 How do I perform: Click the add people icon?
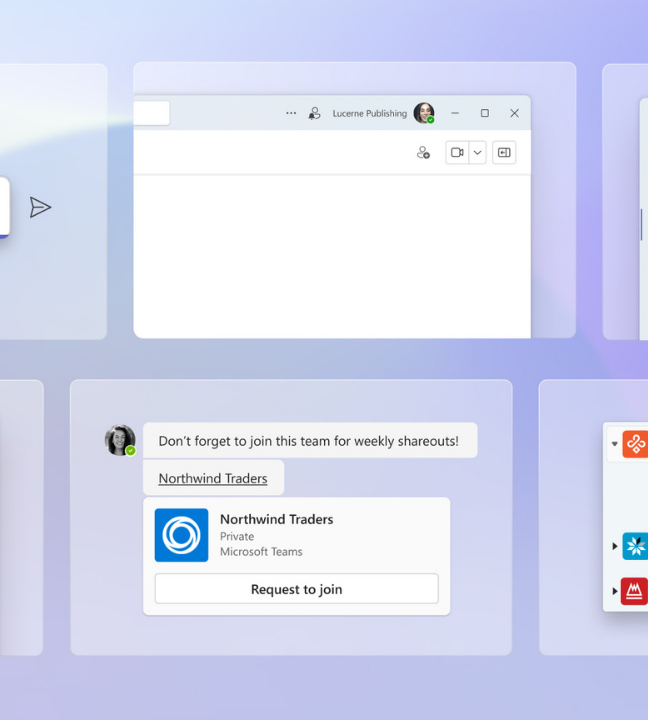click(x=423, y=152)
